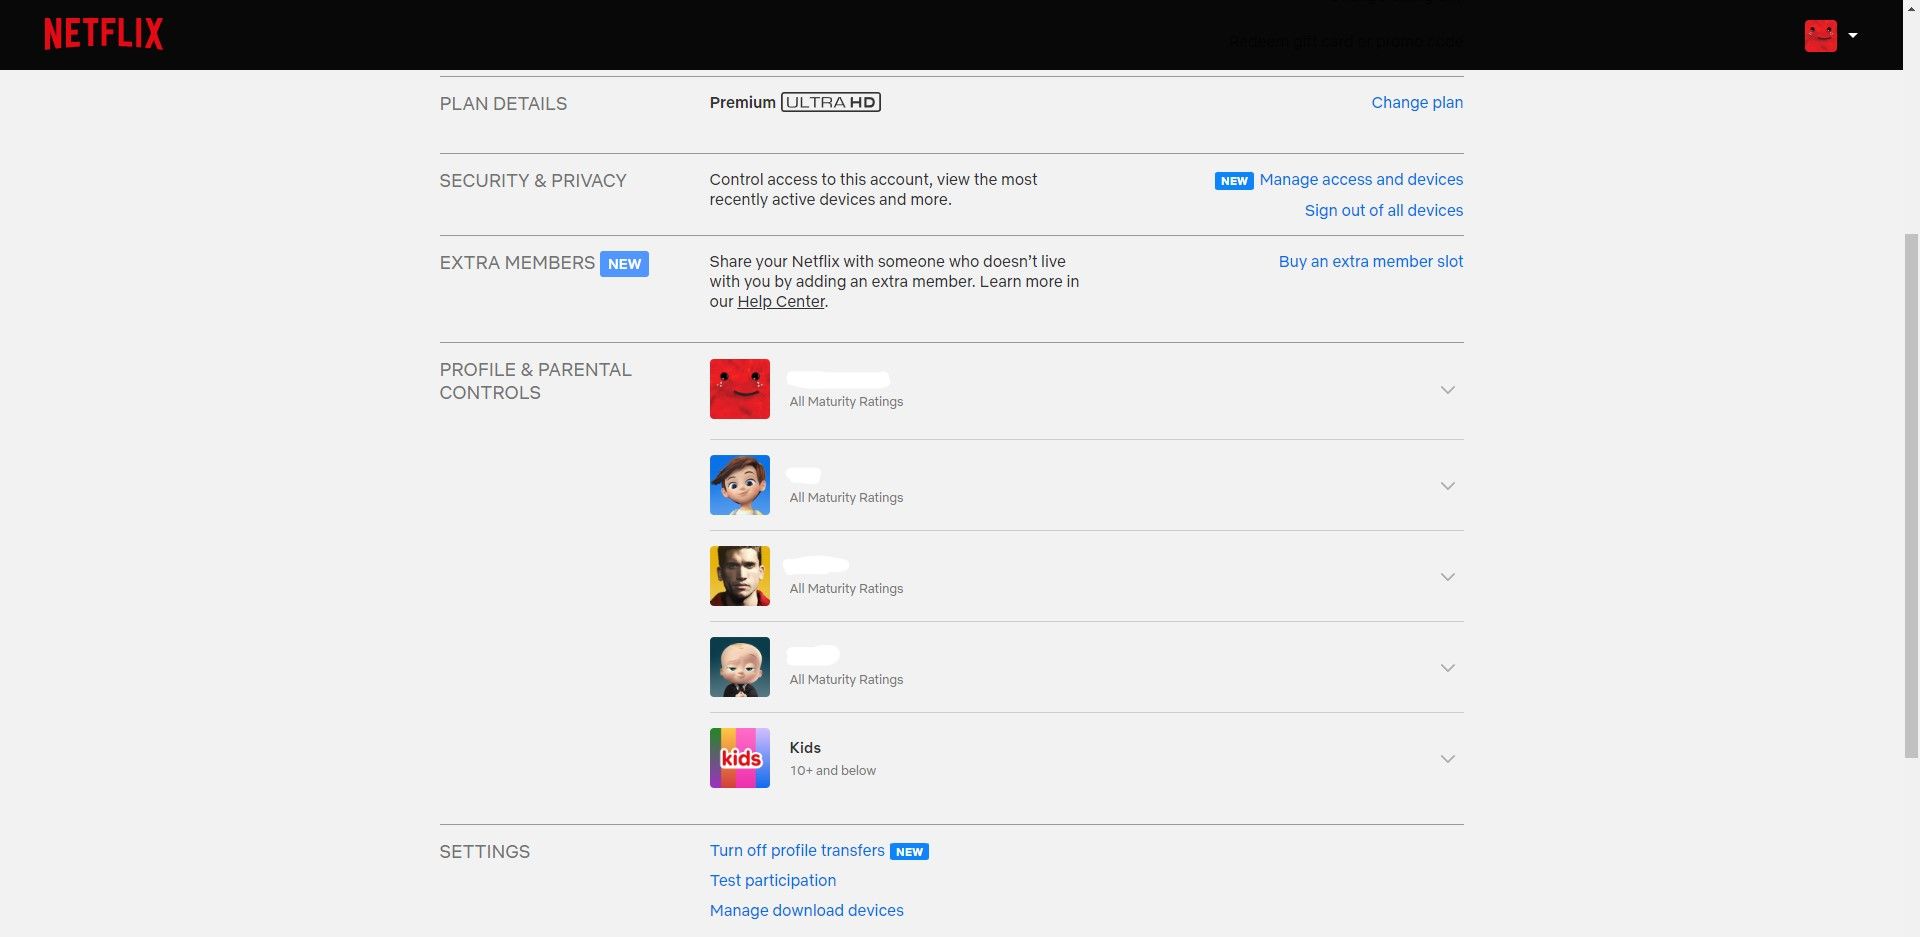Open Test participation settings
The width and height of the screenshot is (1920, 937).
[772, 880]
